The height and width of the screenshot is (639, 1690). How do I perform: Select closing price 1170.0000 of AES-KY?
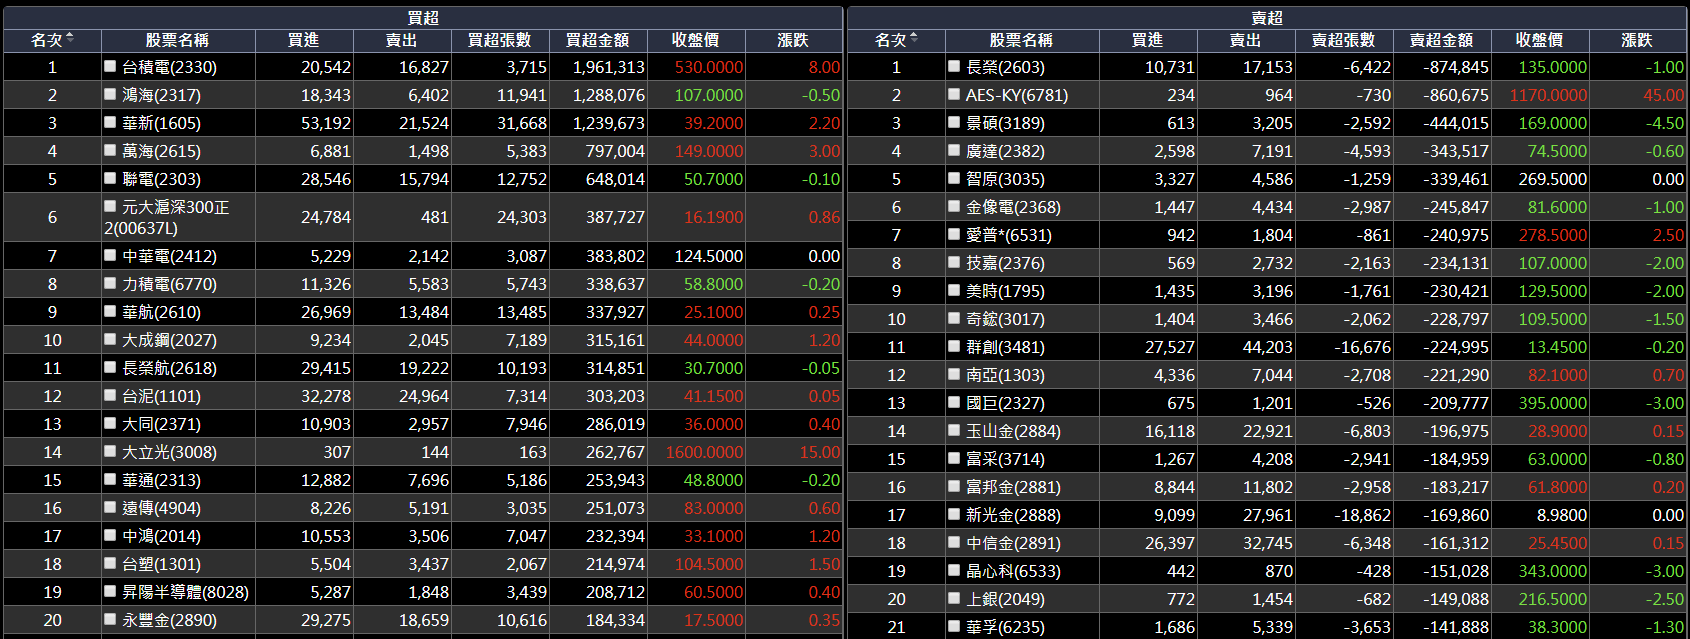(1548, 95)
